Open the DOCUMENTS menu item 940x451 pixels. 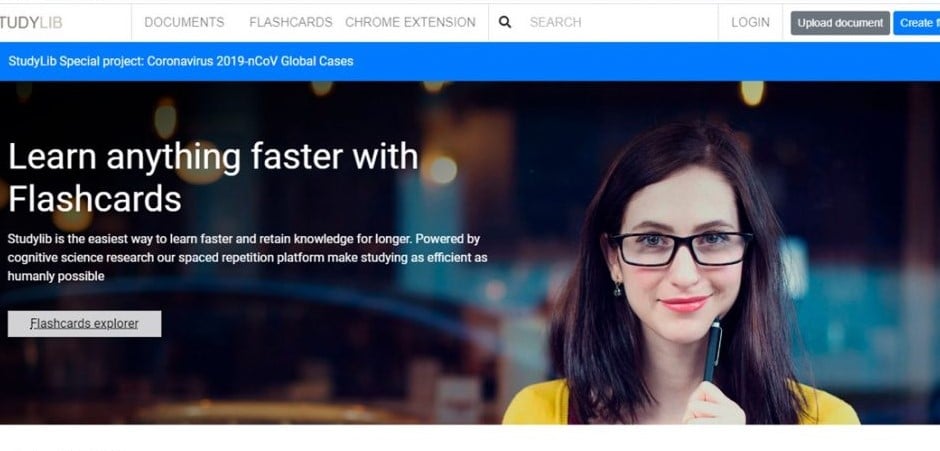click(x=184, y=22)
